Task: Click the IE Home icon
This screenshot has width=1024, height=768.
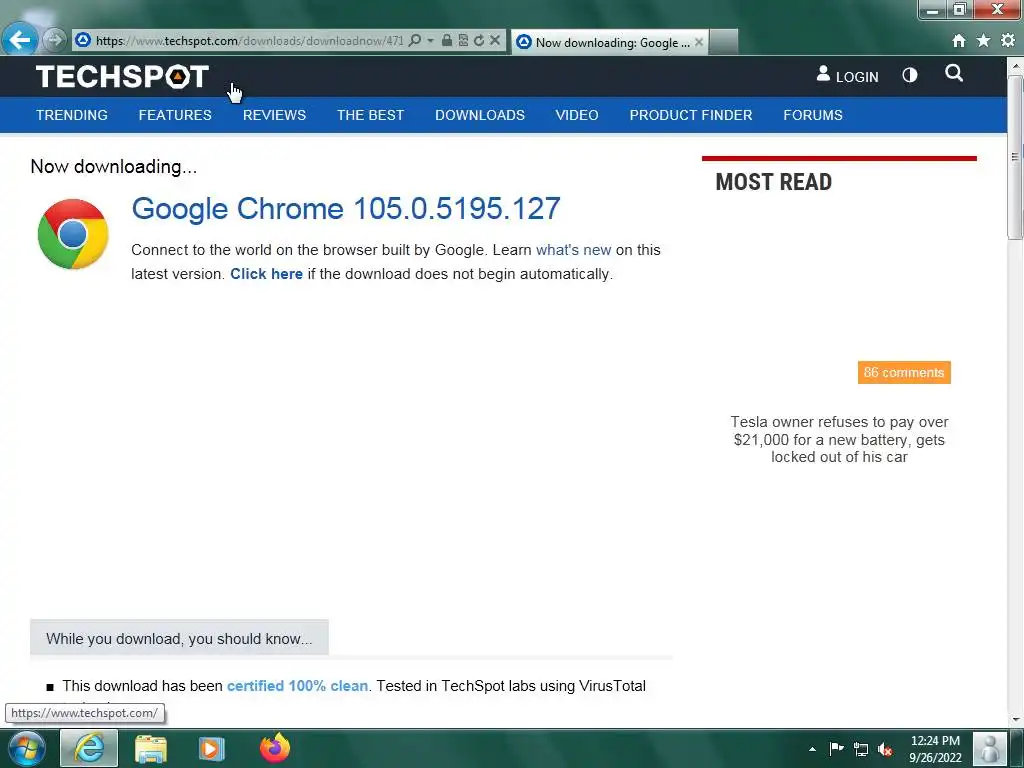Action: point(959,40)
